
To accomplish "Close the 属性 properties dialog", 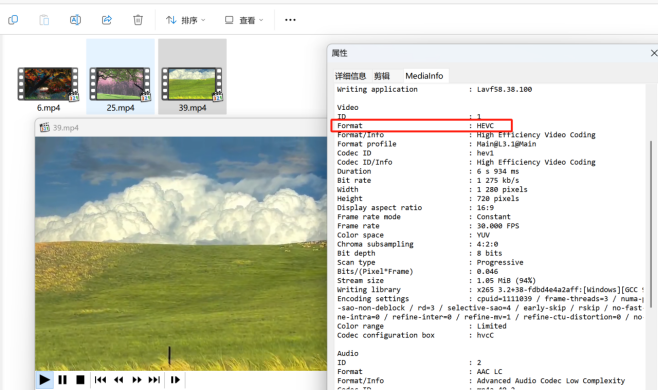I will (653, 53).
